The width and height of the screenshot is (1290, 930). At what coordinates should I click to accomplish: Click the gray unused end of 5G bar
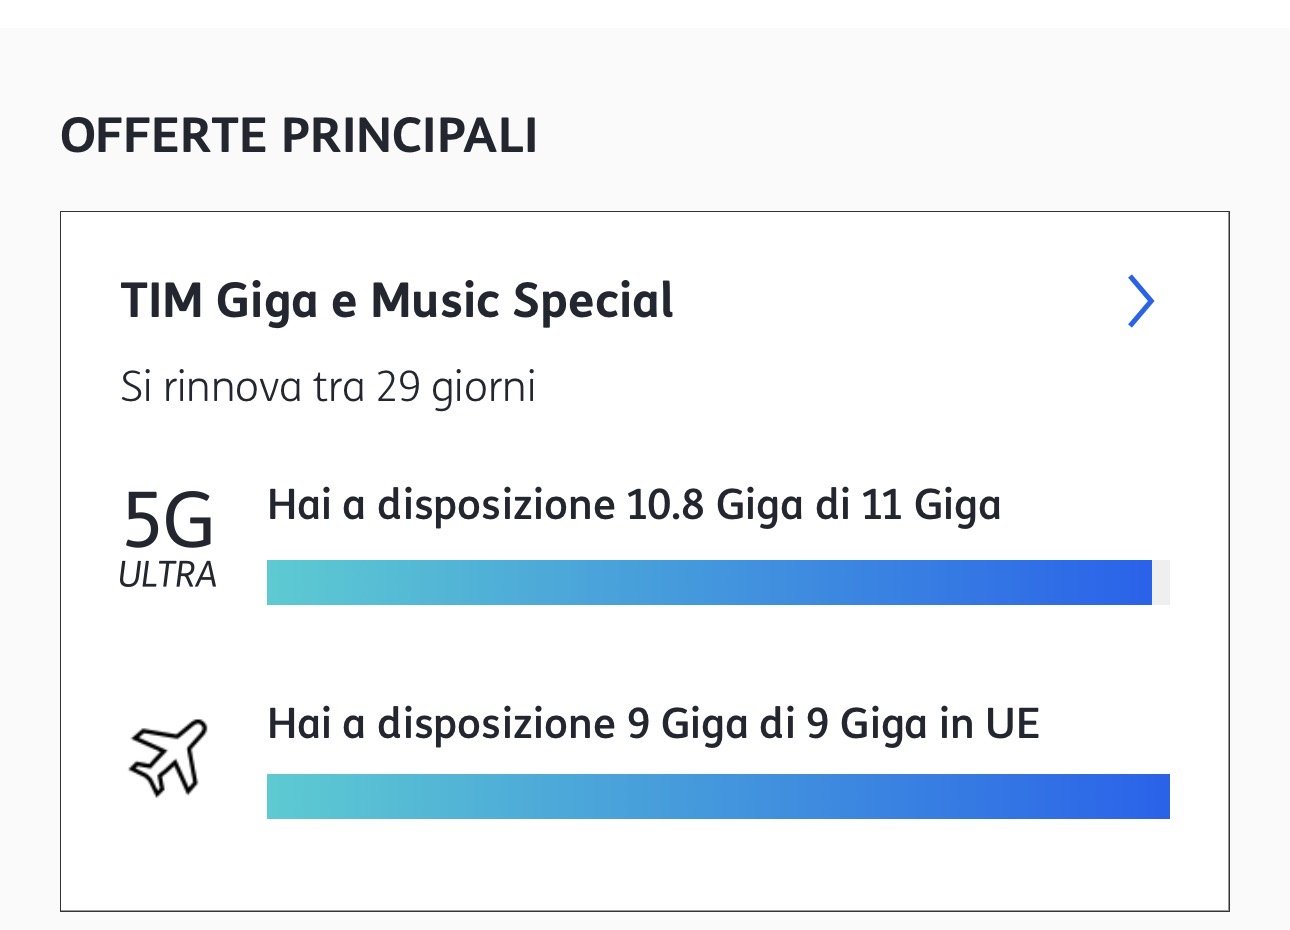(1161, 582)
